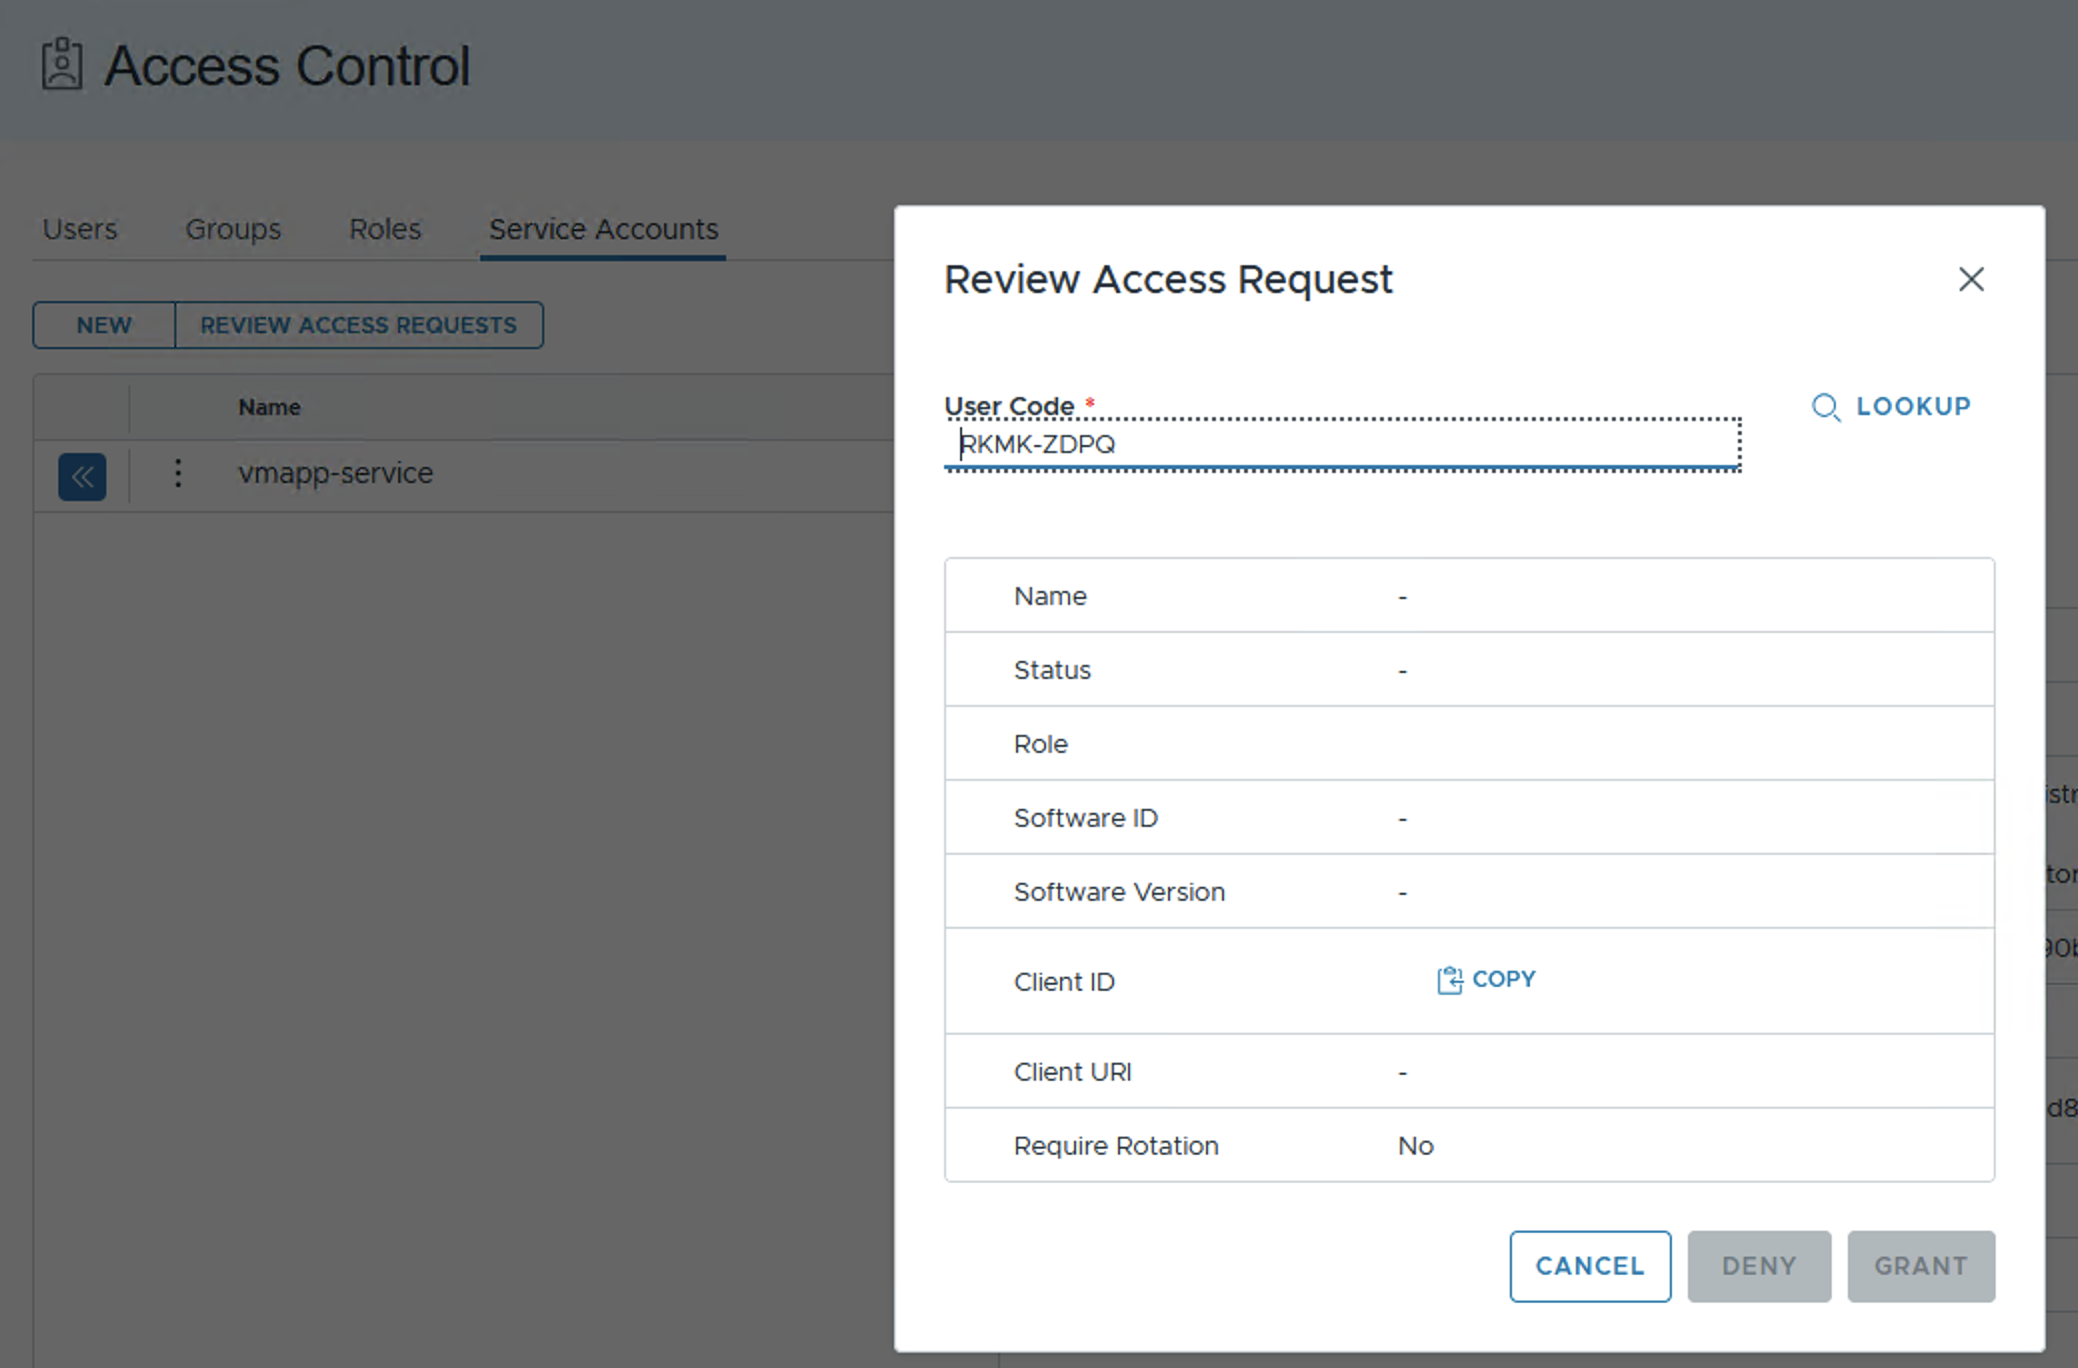Click the LOOKUP magnifier icon
Viewport: 2078px width, 1368px height.
click(1825, 407)
